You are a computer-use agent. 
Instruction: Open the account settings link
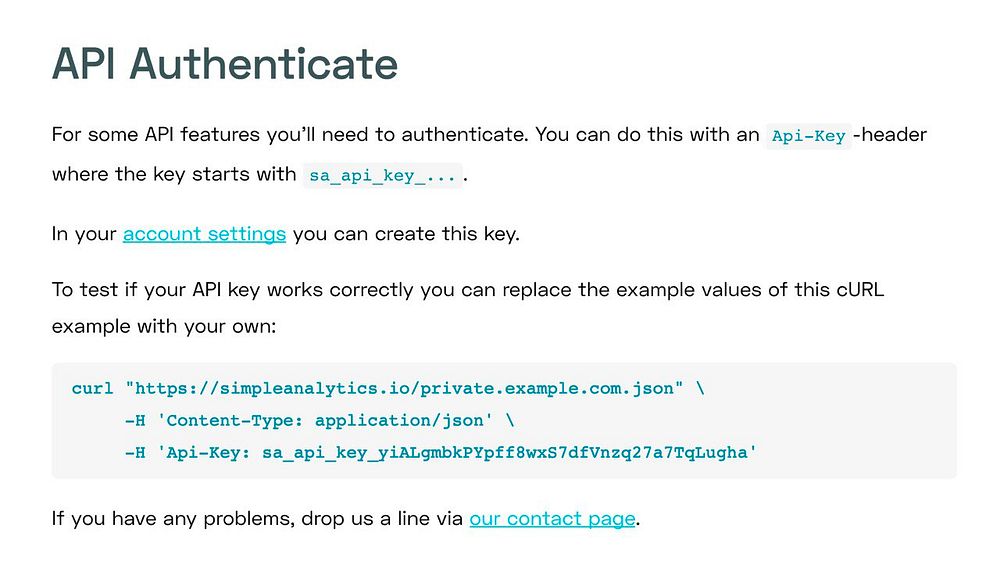204,234
